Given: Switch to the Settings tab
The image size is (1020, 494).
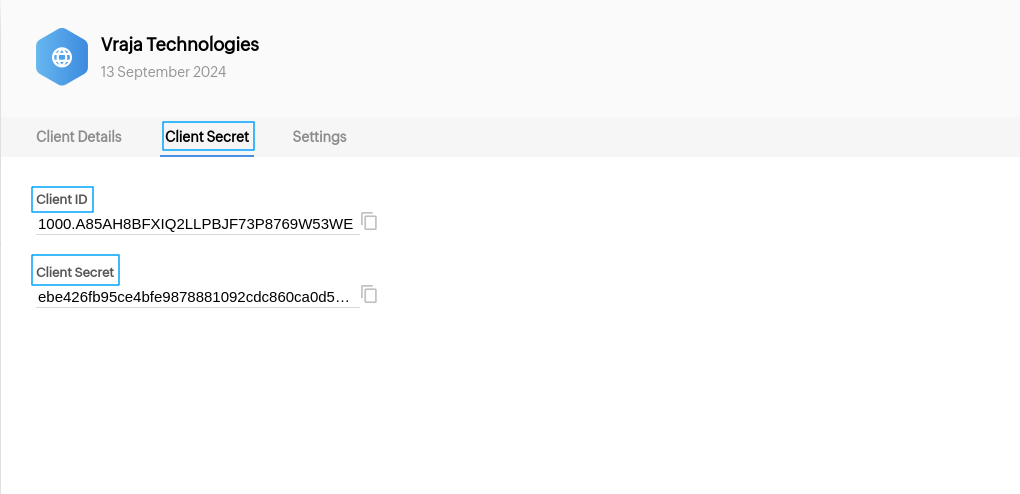Looking at the screenshot, I should (319, 137).
